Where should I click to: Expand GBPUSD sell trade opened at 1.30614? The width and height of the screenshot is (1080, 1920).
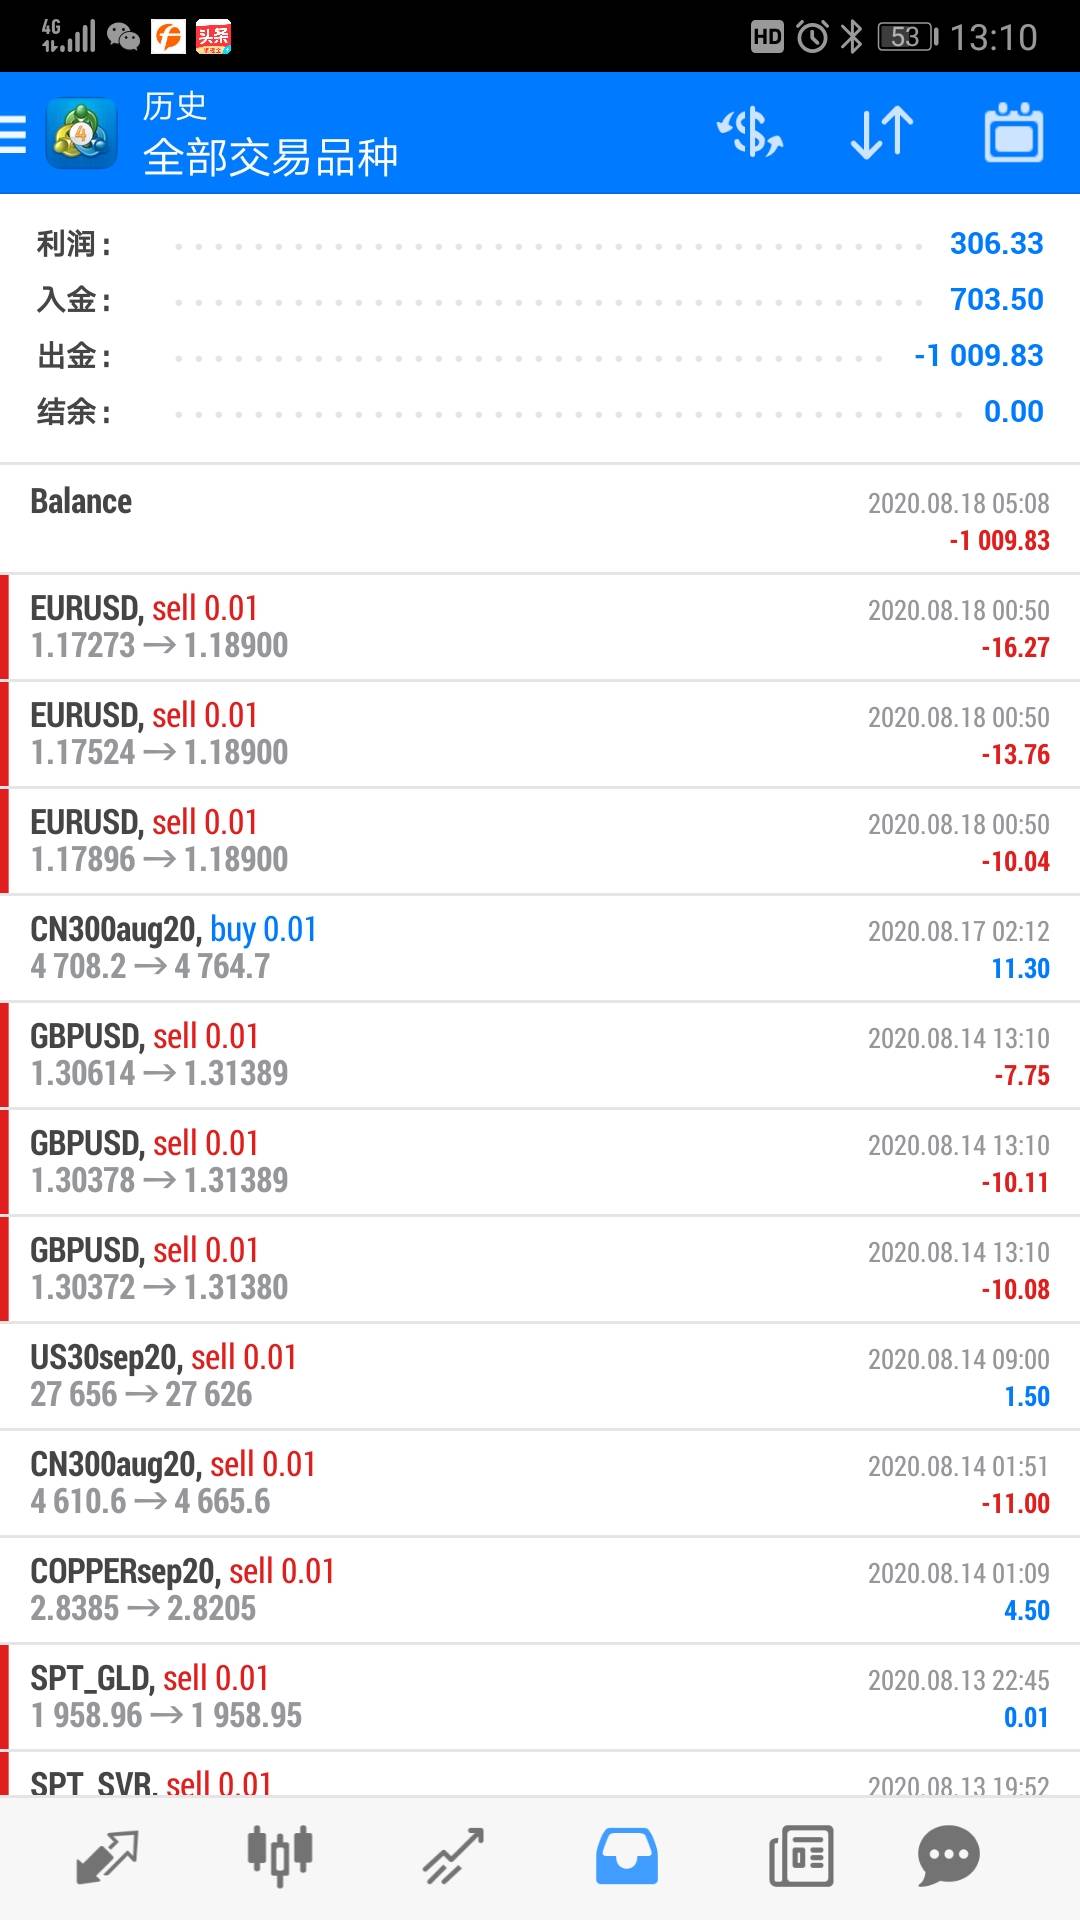(x=540, y=1055)
